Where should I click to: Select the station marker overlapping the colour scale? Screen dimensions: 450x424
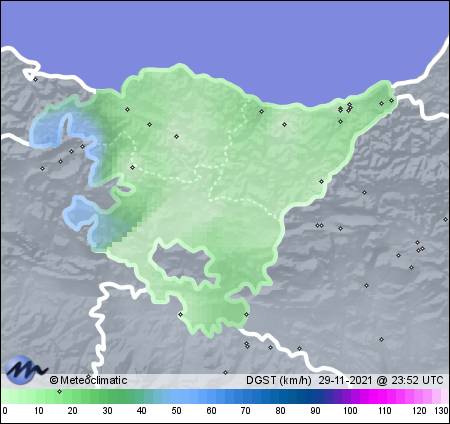59,391
